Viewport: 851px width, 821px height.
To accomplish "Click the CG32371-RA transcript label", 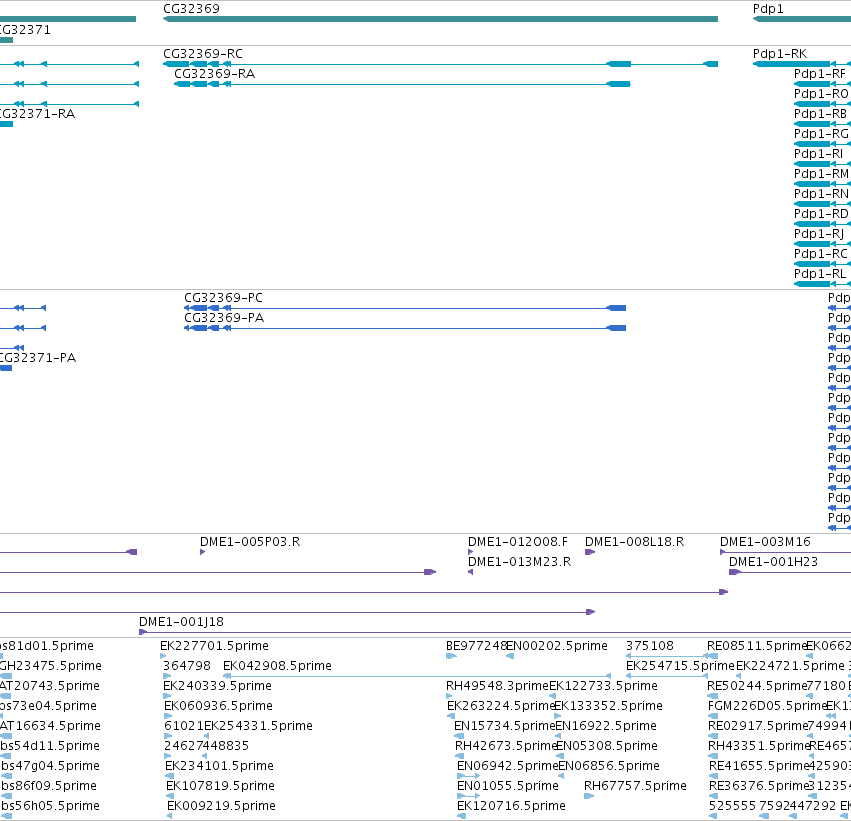I will point(36,114).
